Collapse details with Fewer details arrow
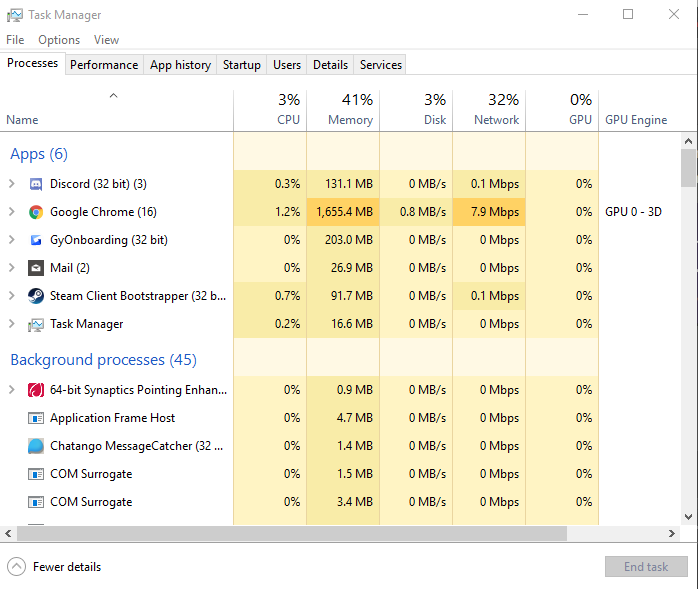 pyautogui.click(x=16, y=567)
